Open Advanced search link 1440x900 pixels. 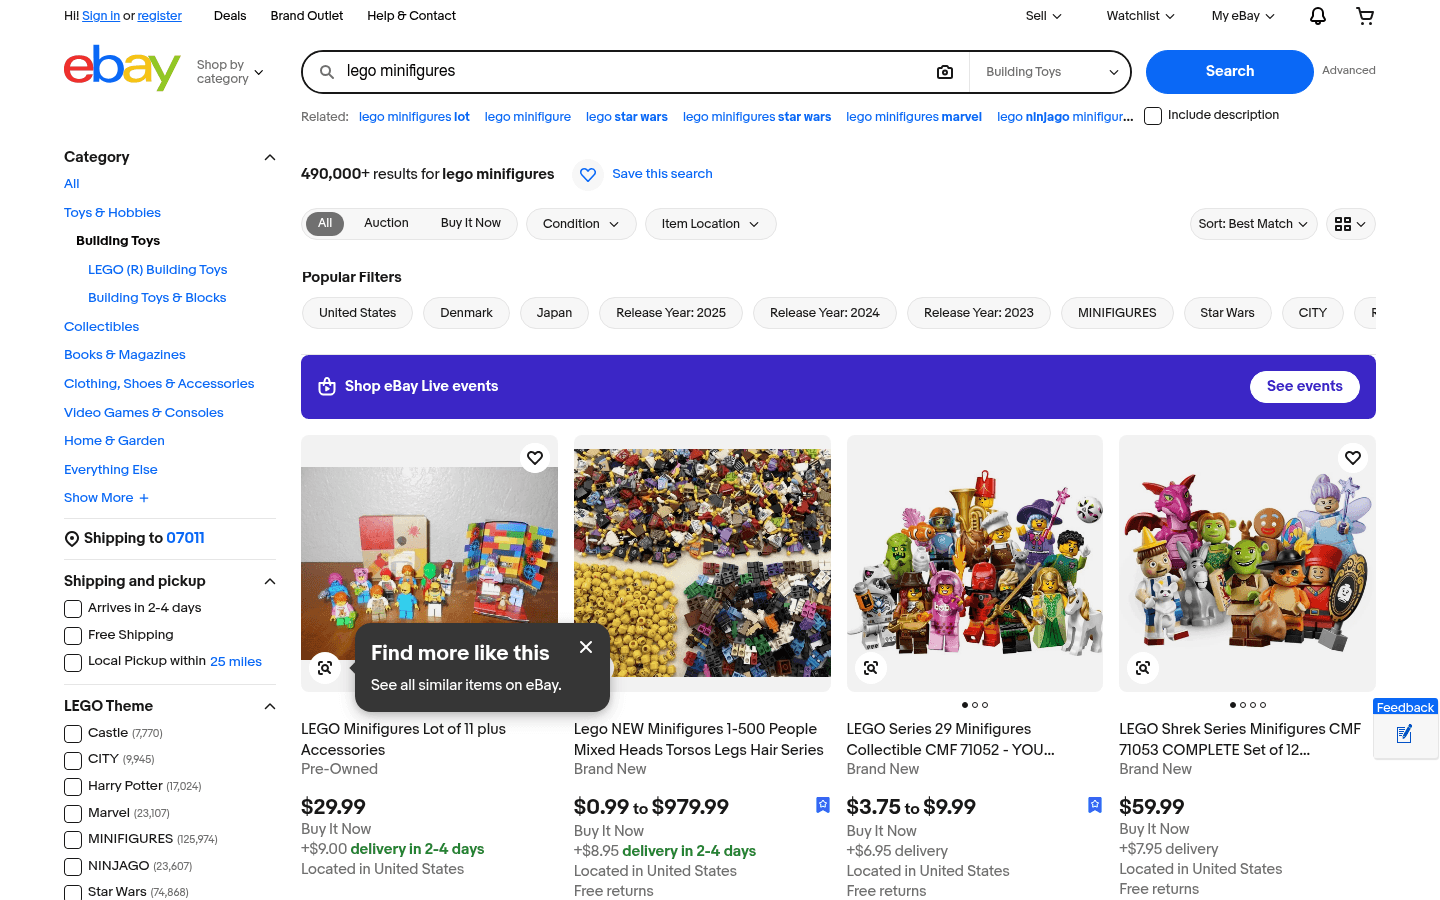click(x=1348, y=71)
